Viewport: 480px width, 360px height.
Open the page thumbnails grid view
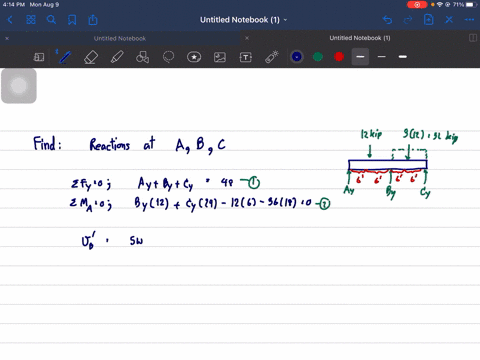click(31, 20)
